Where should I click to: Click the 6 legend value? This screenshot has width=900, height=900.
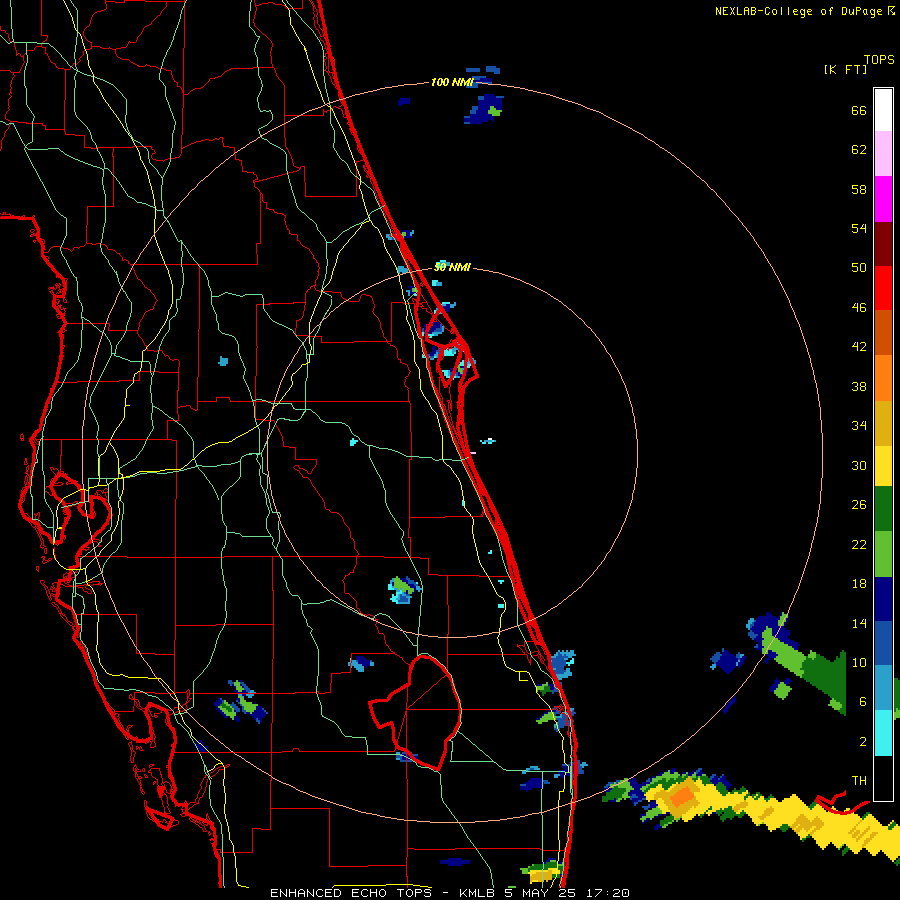[x=863, y=702]
